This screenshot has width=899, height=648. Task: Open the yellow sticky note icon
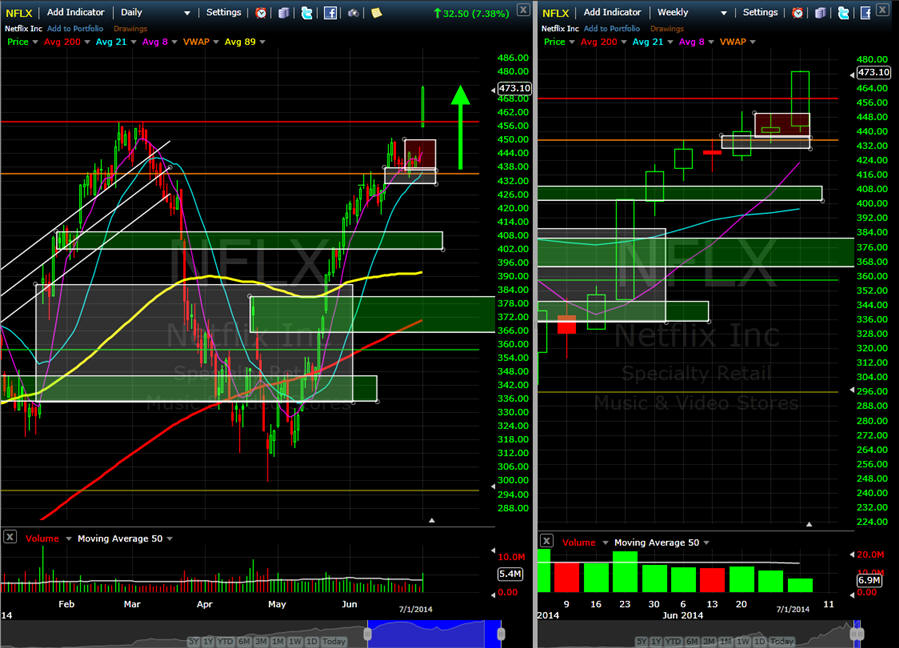(x=376, y=13)
